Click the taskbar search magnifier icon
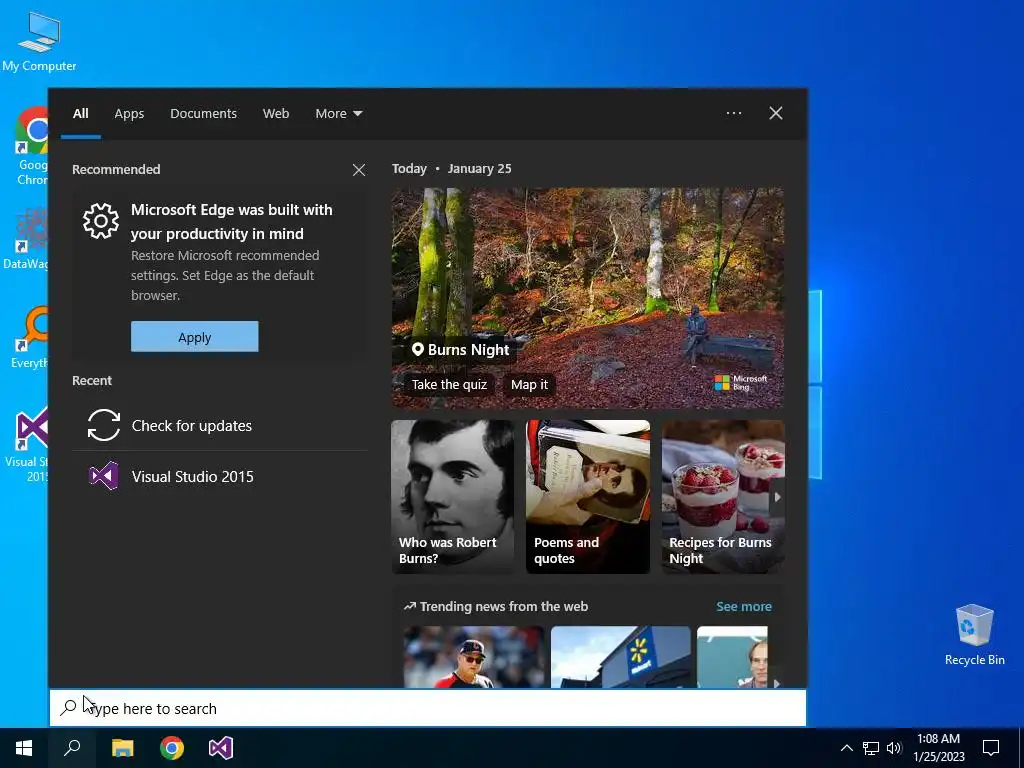1024x768 pixels. point(72,748)
